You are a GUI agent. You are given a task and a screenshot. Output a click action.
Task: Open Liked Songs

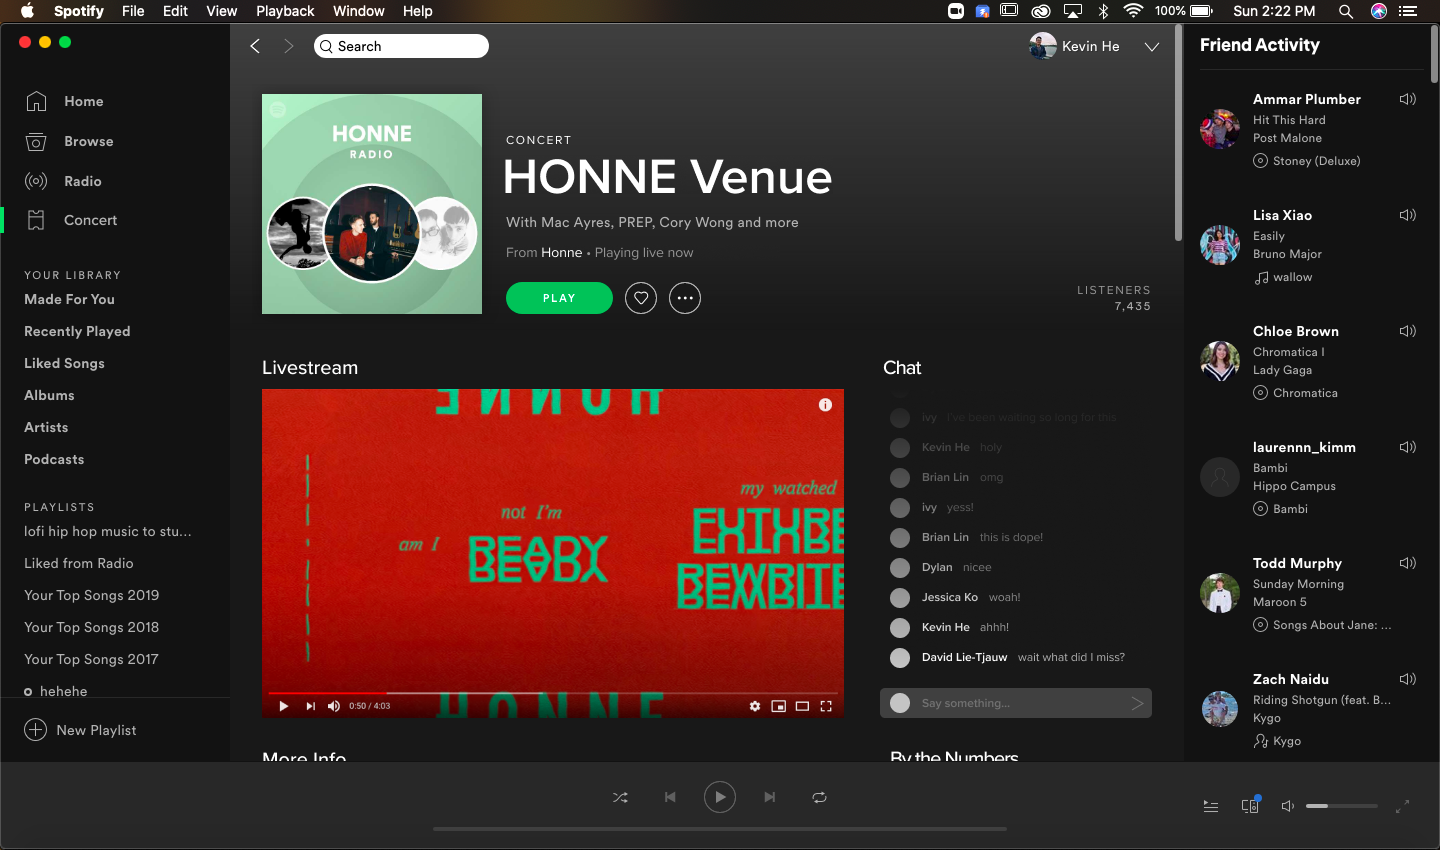[64, 363]
